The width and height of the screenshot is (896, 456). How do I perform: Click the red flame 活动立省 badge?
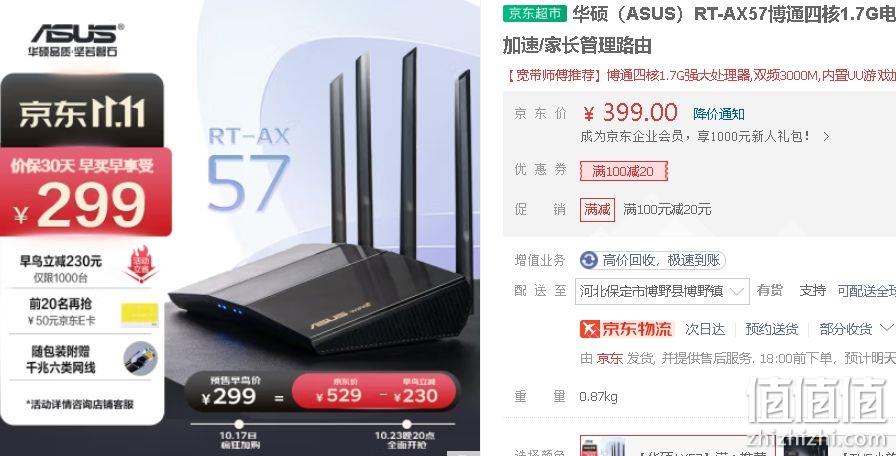click(x=140, y=263)
